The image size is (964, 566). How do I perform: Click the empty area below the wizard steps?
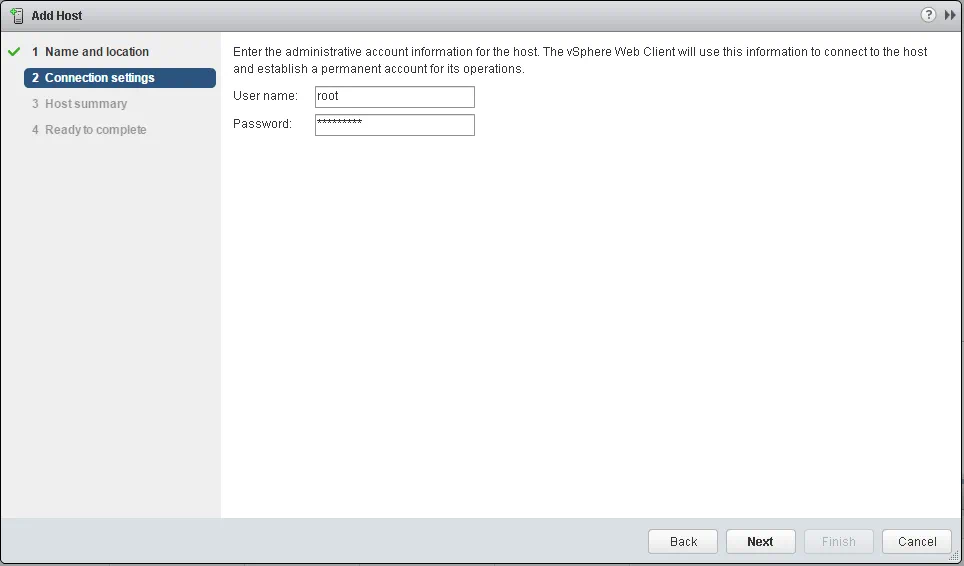(x=110, y=330)
